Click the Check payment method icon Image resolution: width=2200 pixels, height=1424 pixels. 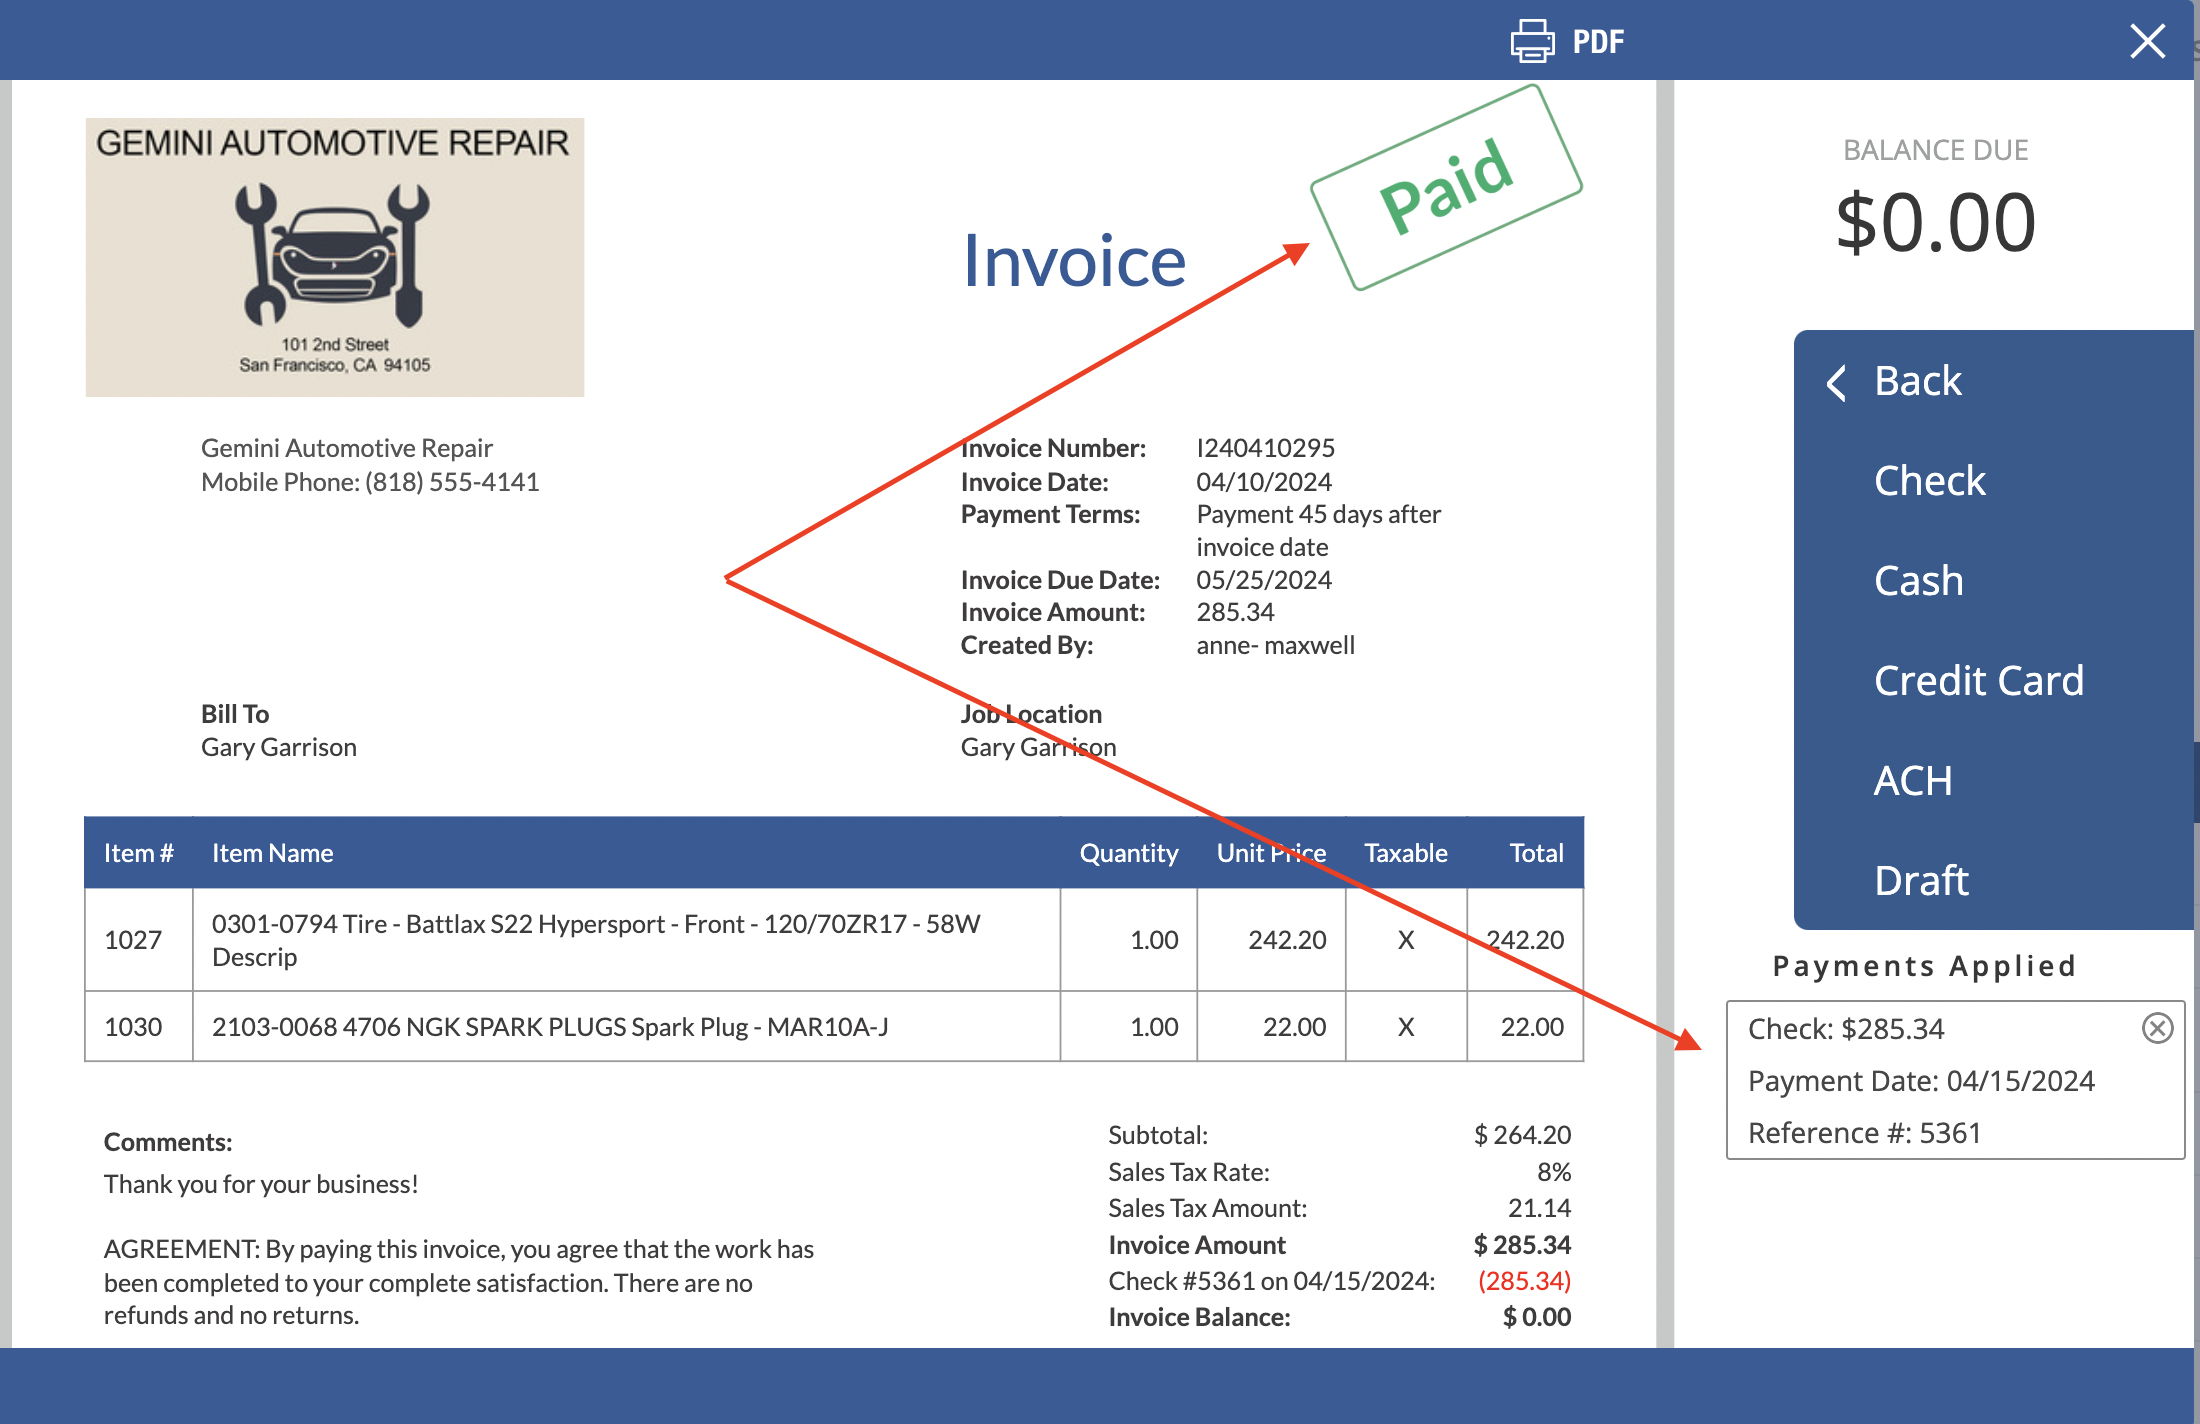pos(1931,479)
